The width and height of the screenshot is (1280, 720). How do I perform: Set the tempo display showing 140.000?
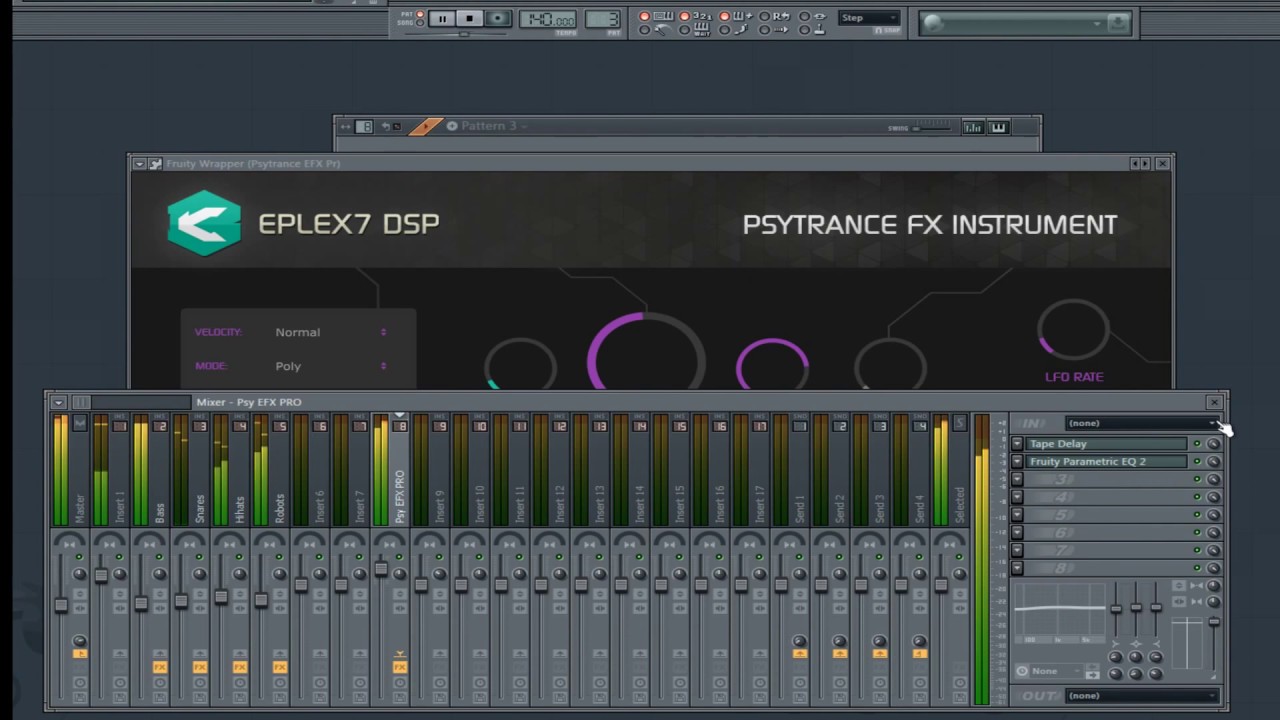coord(547,20)
